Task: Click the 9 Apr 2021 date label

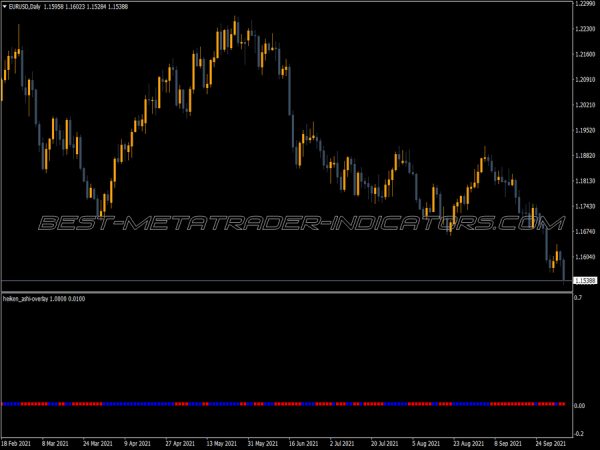Action: coord(137,443)
